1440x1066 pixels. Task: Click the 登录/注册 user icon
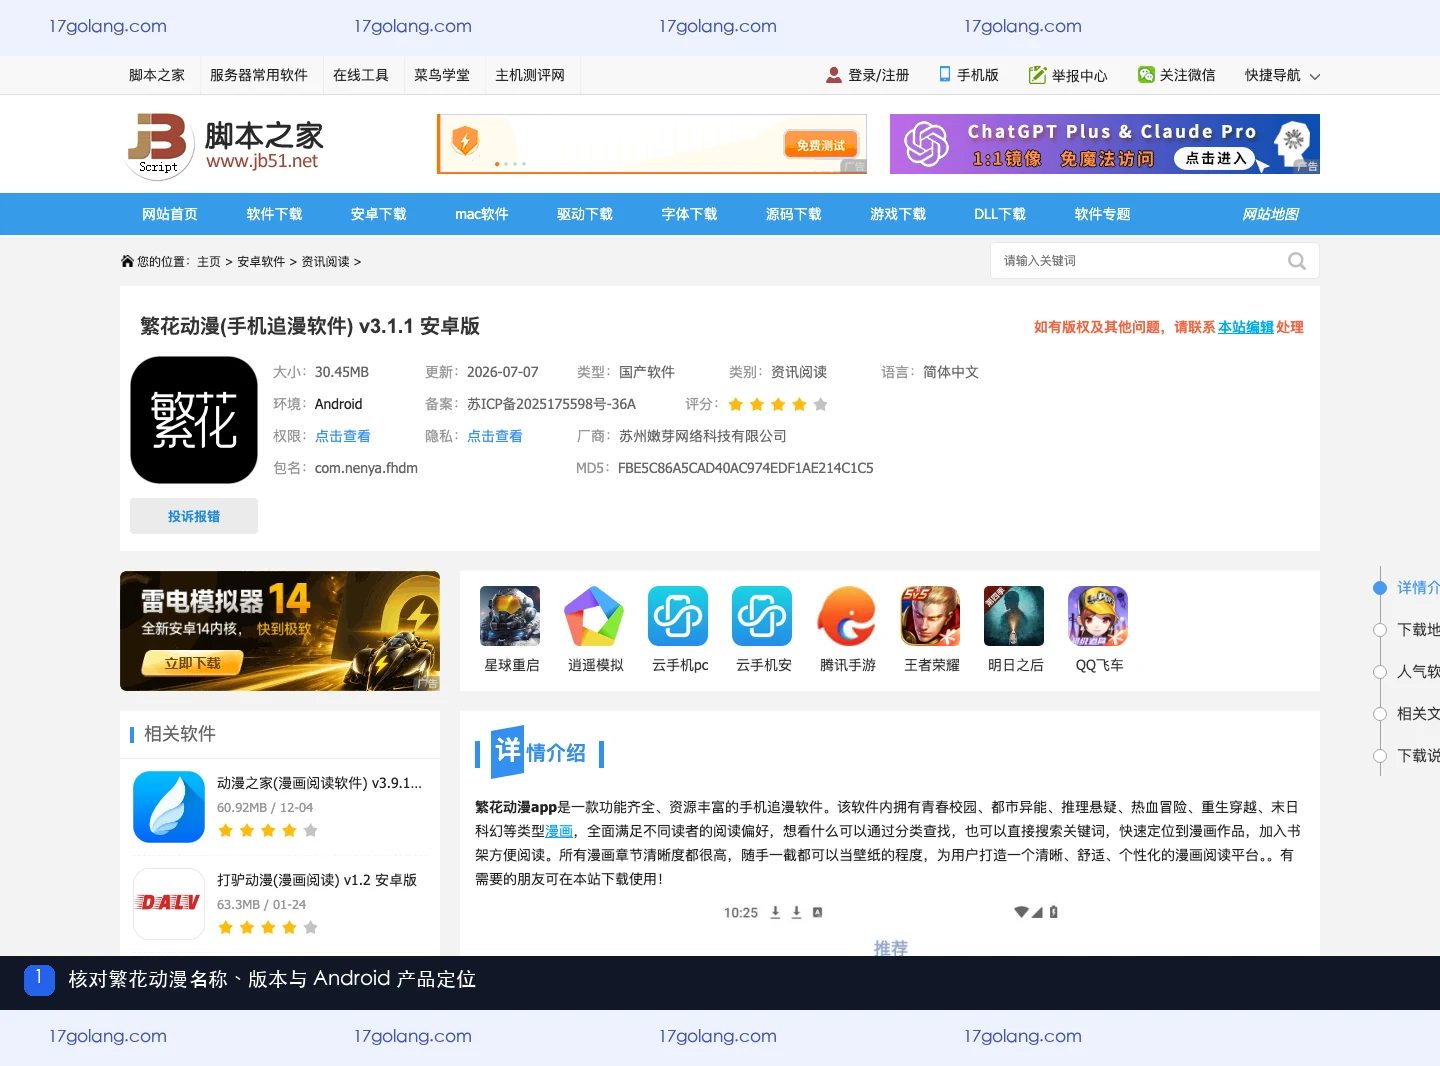(x=834, y=75)
